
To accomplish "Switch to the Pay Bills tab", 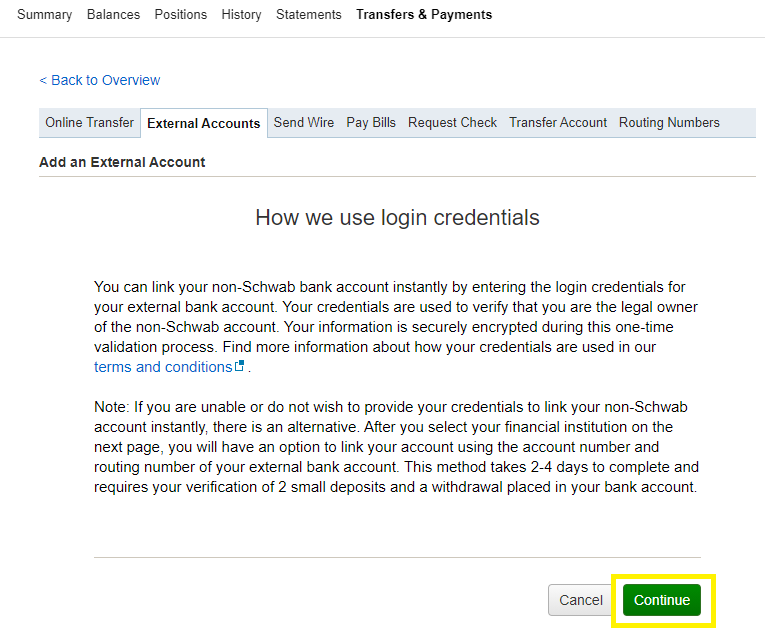I will coord(371,122).
